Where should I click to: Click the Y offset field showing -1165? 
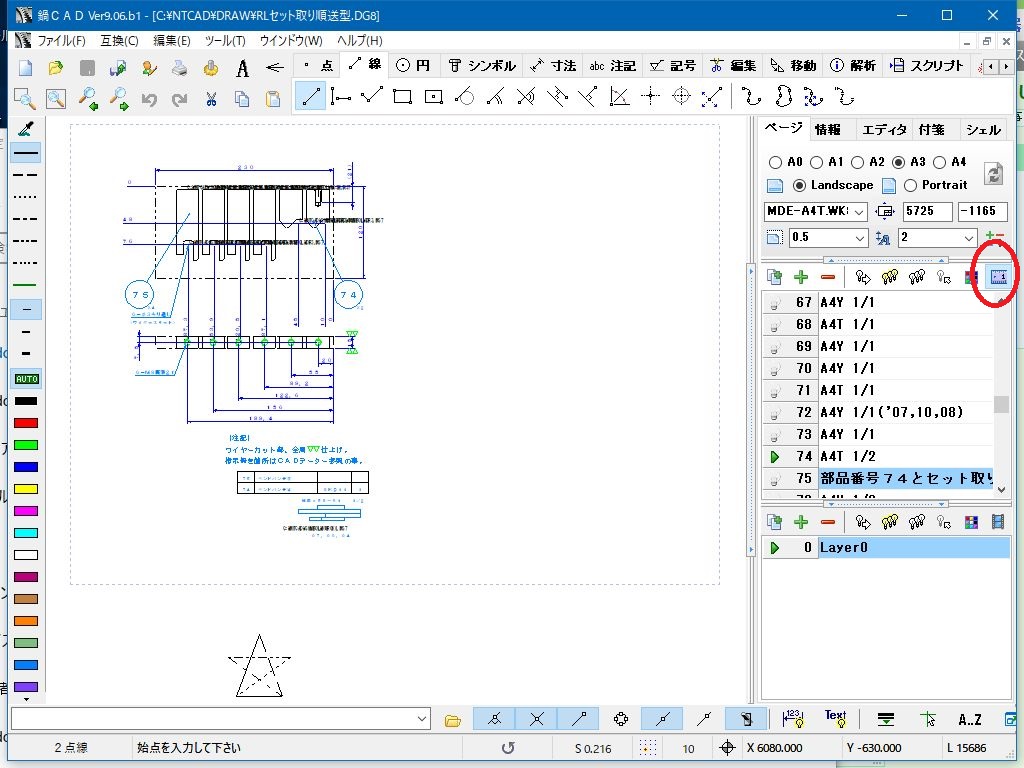(x=982, y=212)
